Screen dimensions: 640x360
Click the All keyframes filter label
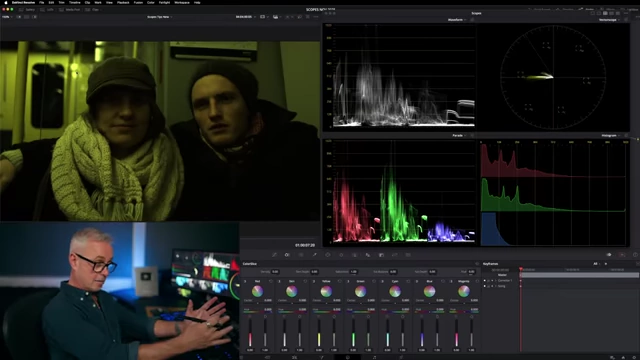pyautogui.click(x=595, y=264)
